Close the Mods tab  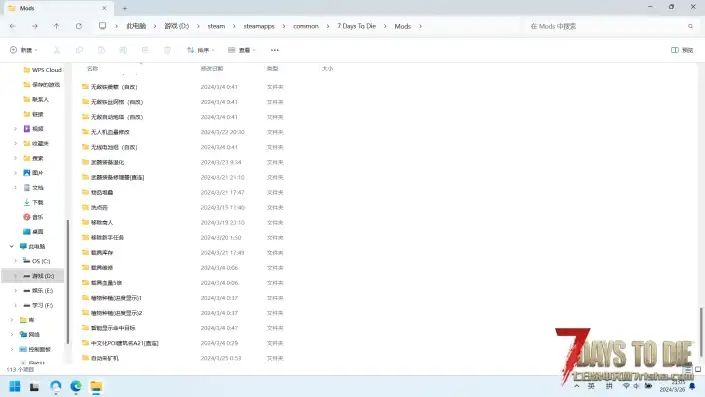104,8
